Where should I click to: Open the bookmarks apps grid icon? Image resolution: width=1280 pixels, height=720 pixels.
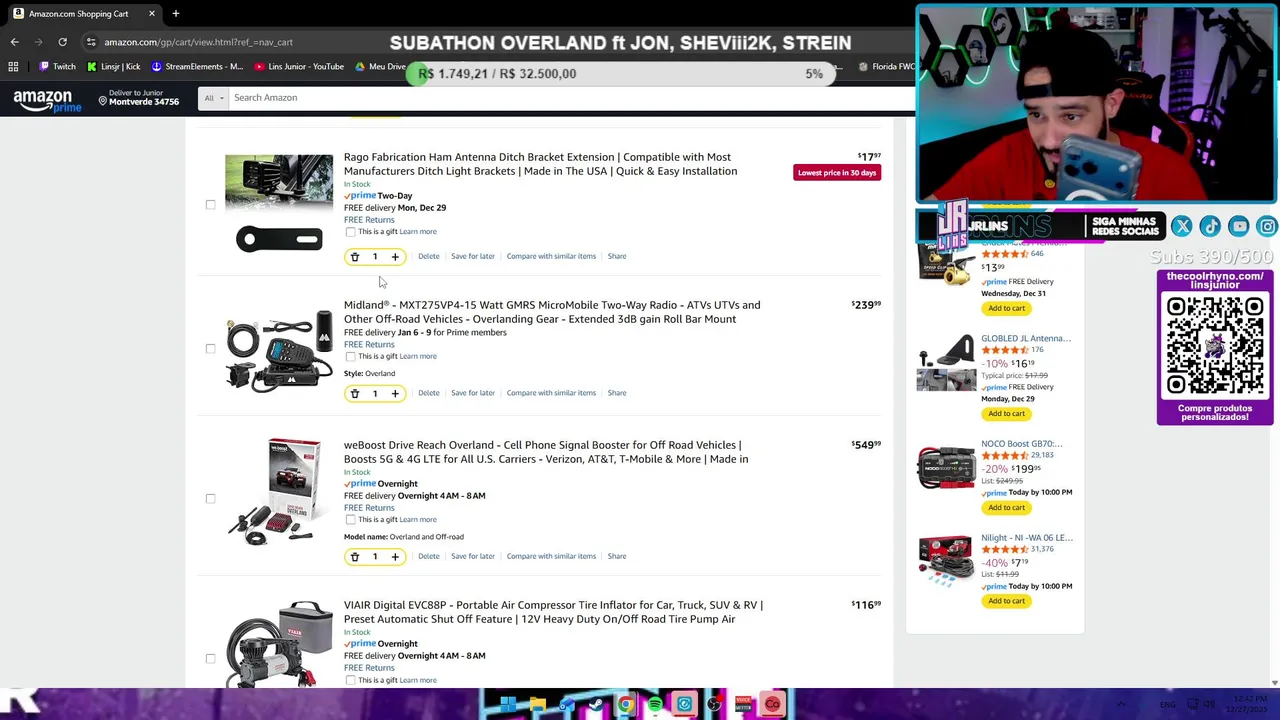pos(13,67)
